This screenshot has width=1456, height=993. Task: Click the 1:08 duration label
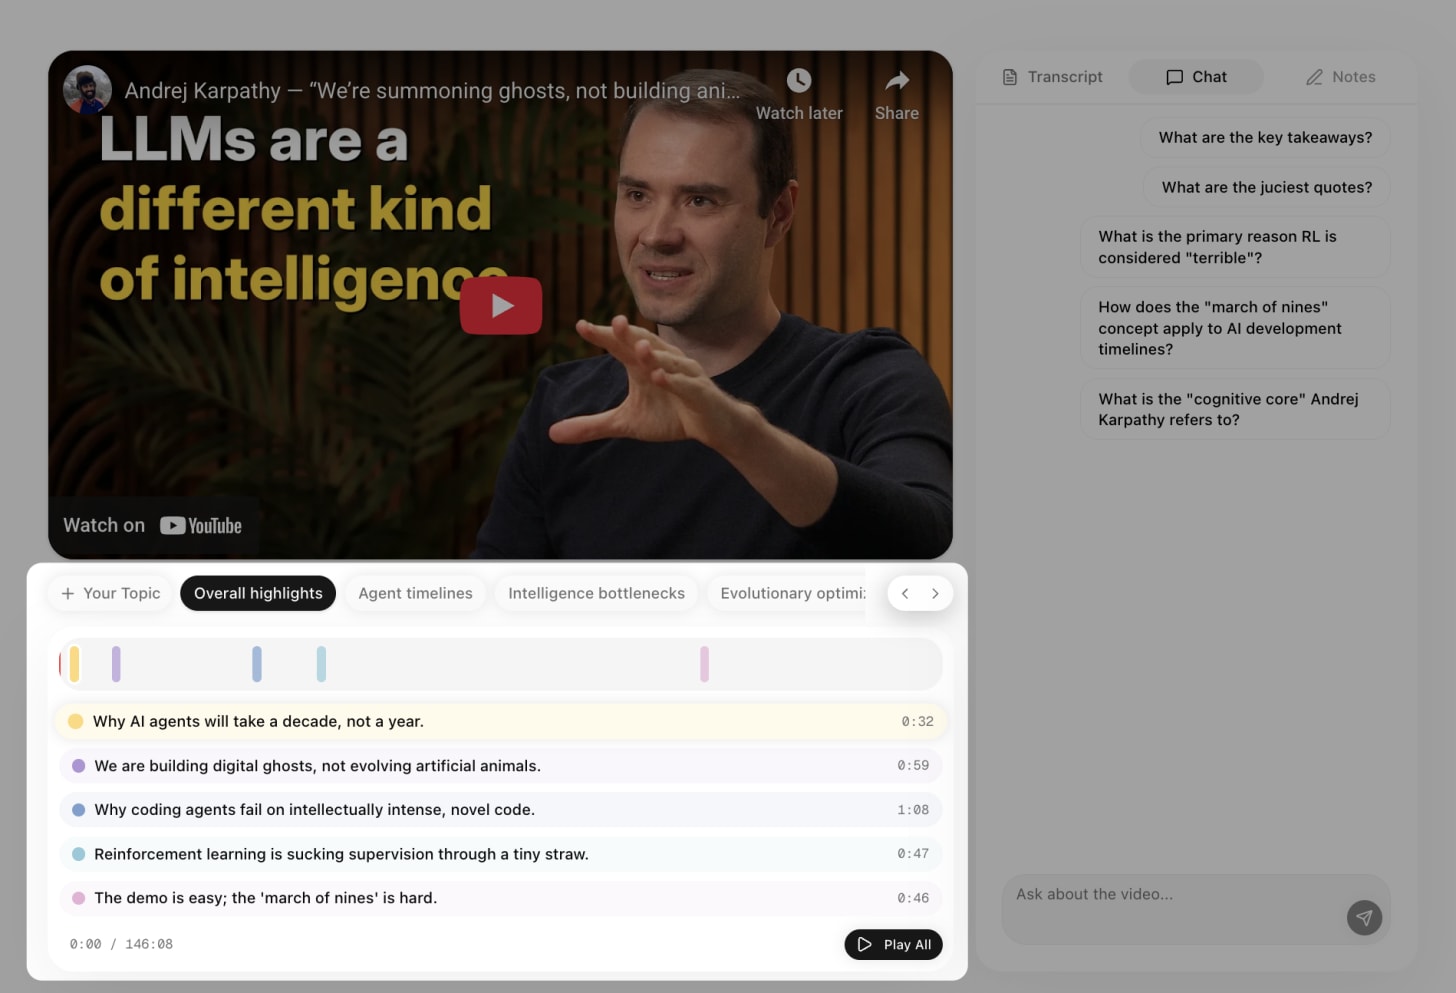tap(913, 810)
